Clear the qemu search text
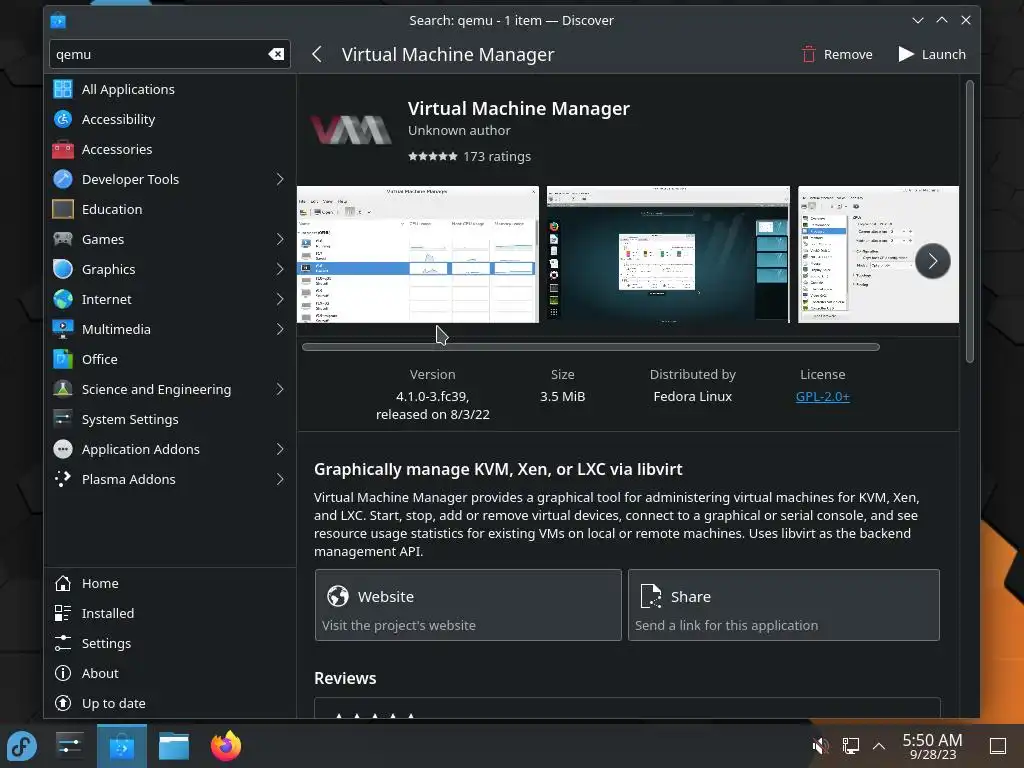Viewport: 1024px width, 768px height. 276,54
